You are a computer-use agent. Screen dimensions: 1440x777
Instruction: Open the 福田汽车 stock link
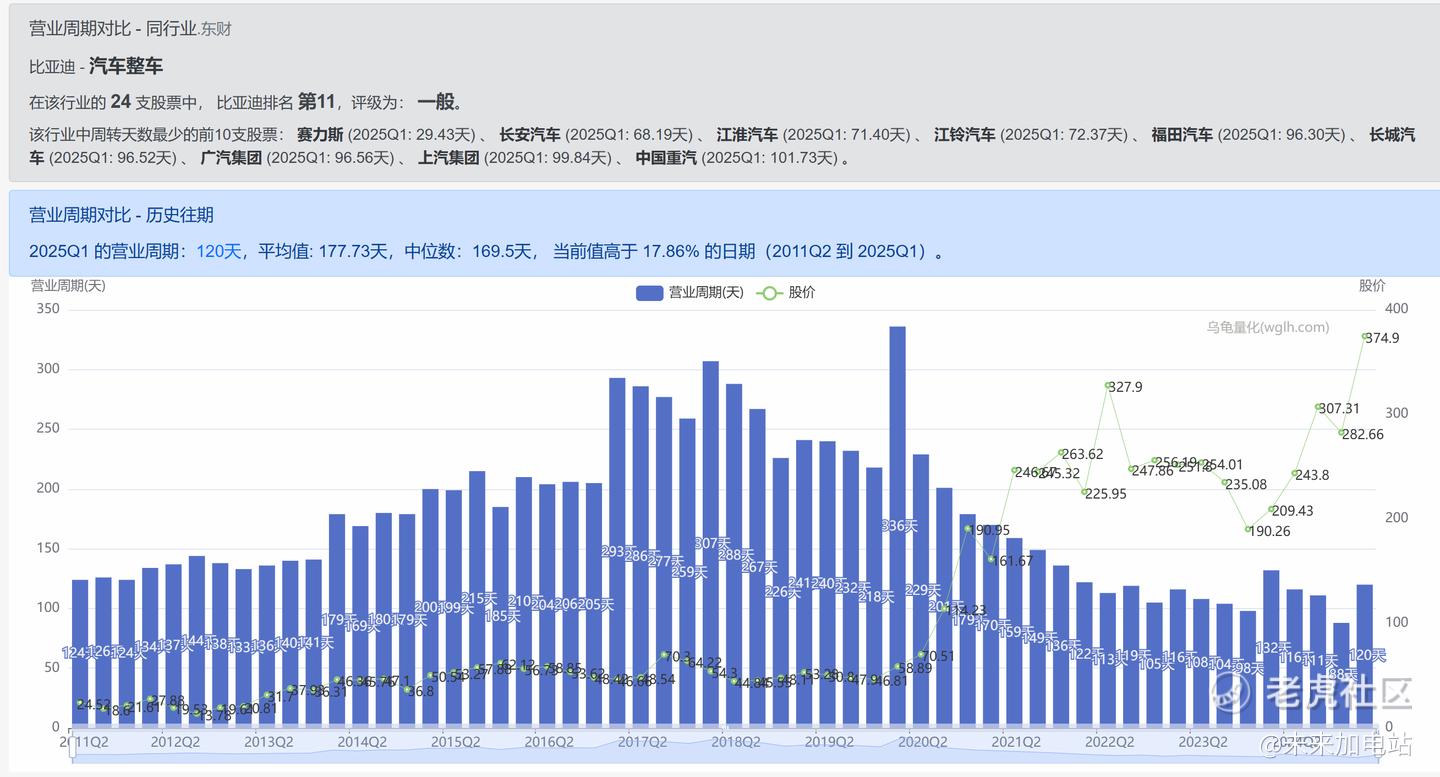[x=1182, y=134]
